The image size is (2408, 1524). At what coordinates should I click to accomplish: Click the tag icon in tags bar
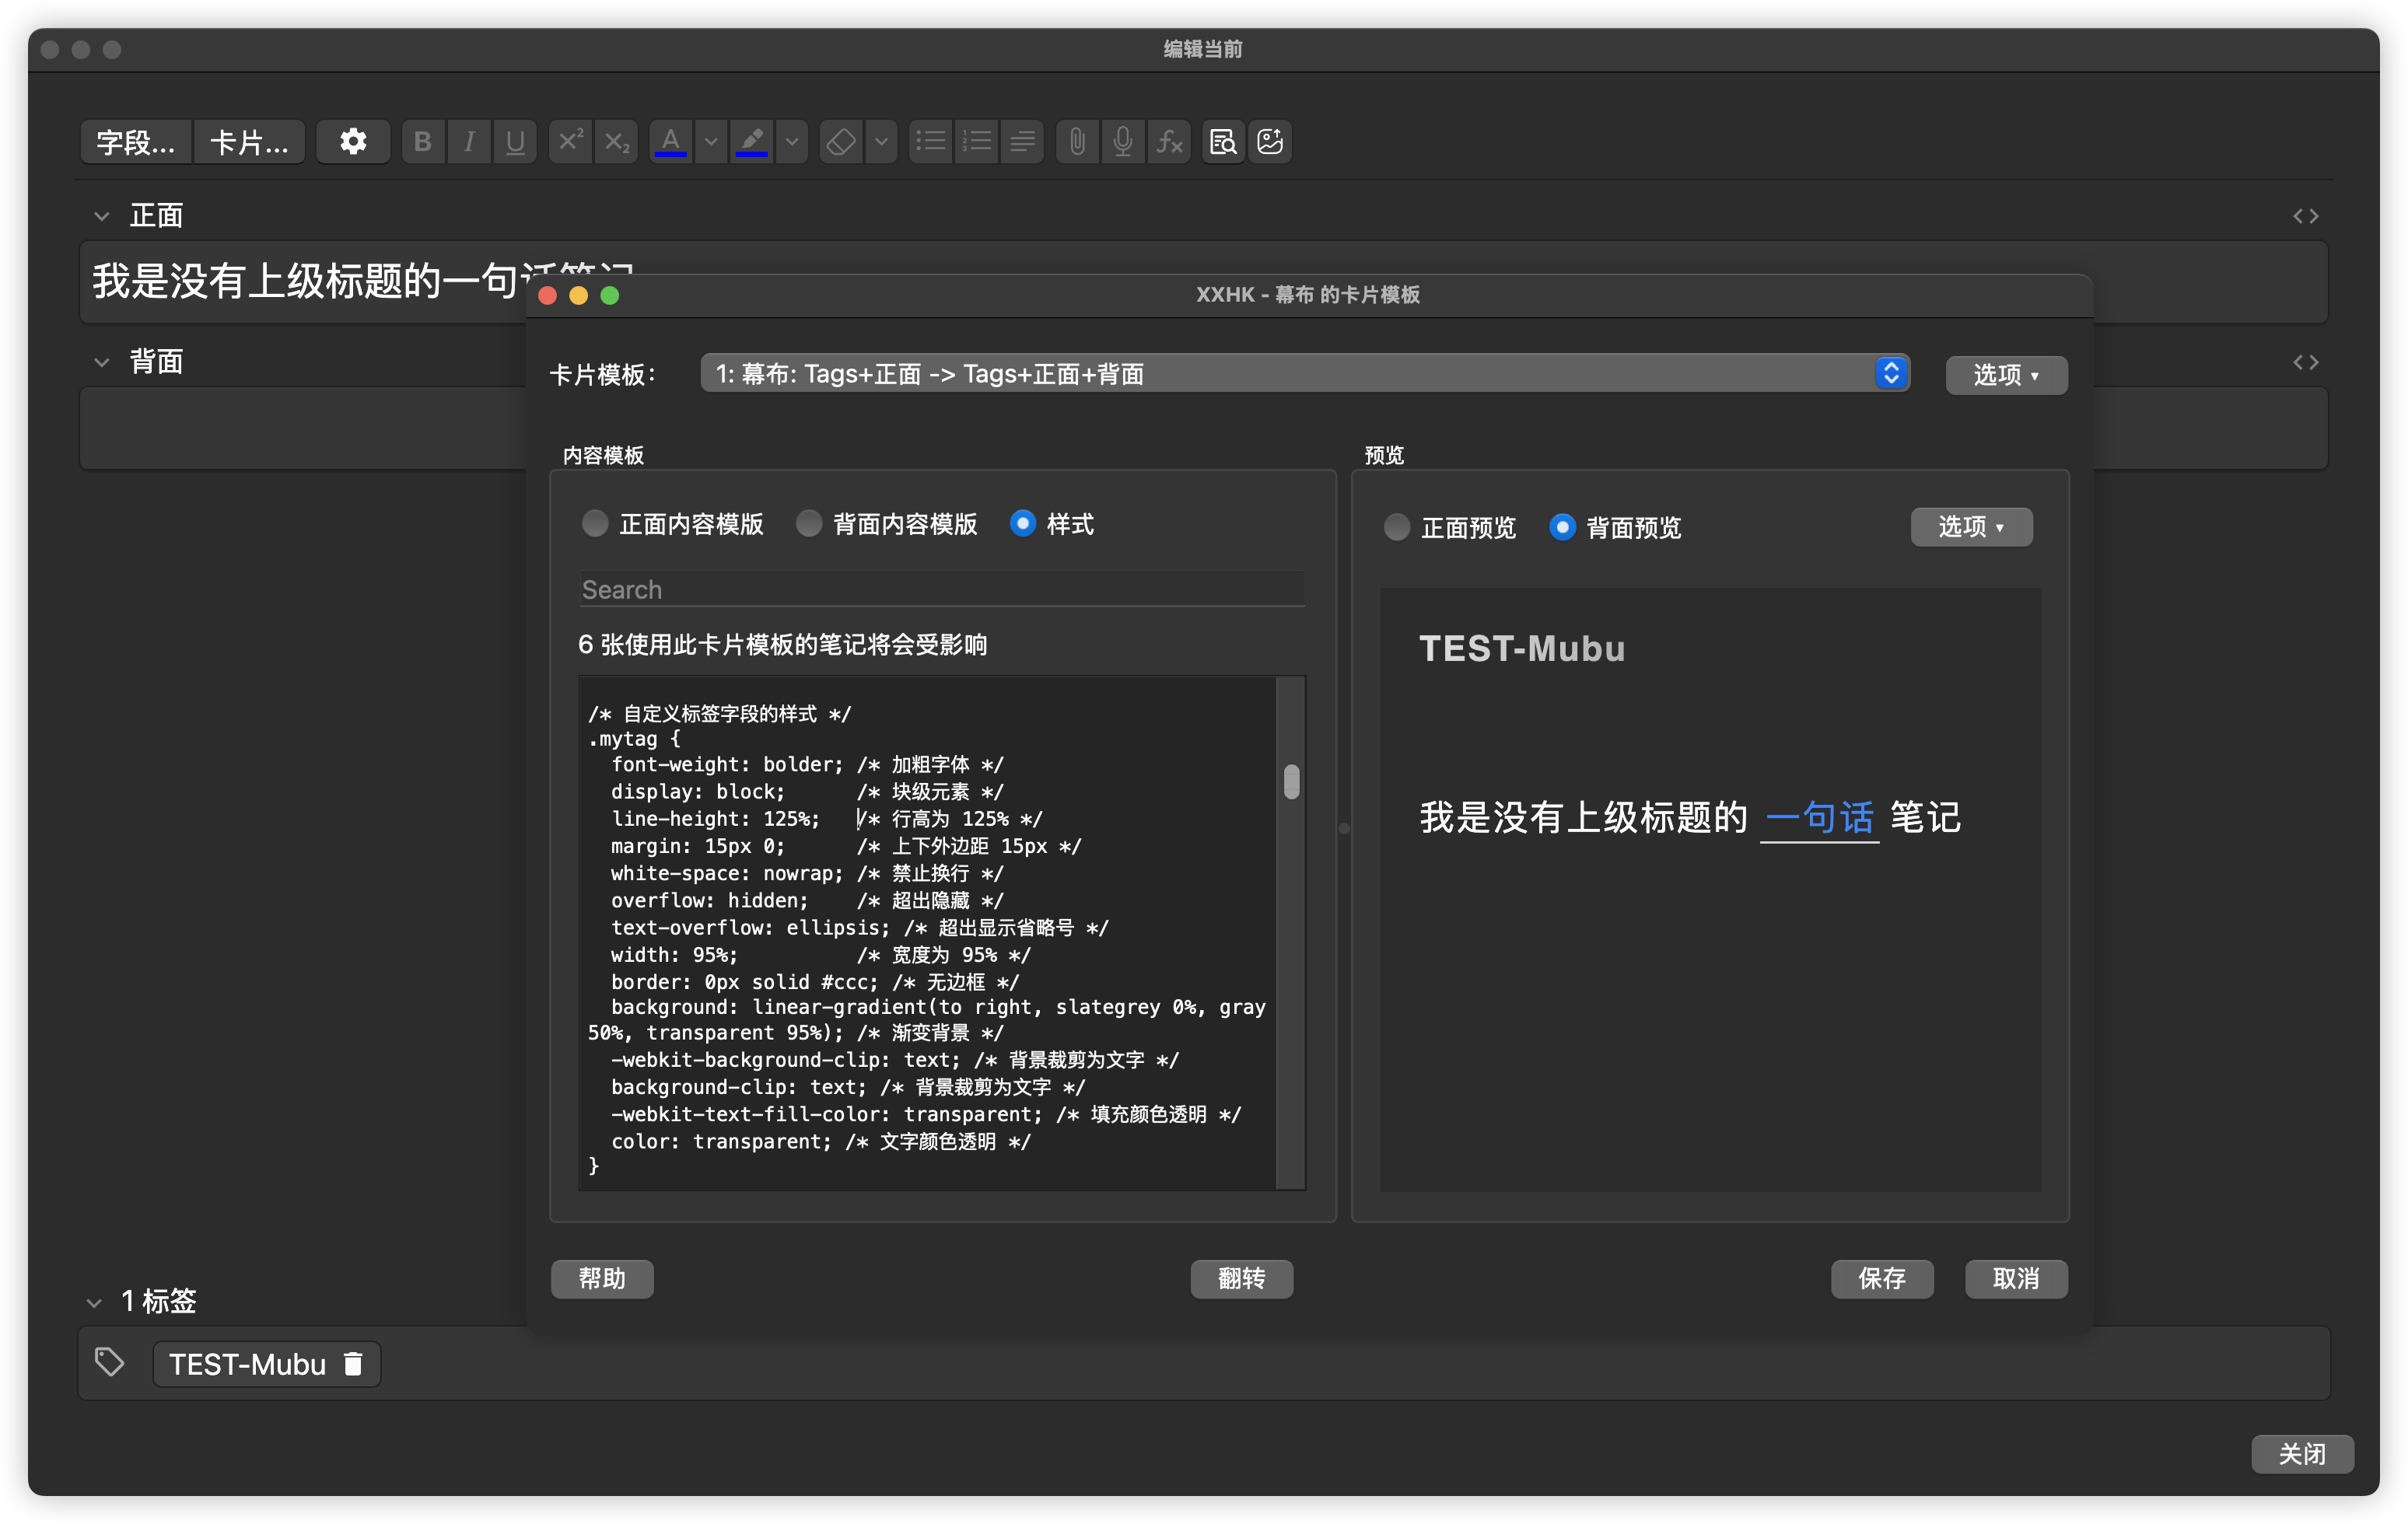[x=110, y=1362]
